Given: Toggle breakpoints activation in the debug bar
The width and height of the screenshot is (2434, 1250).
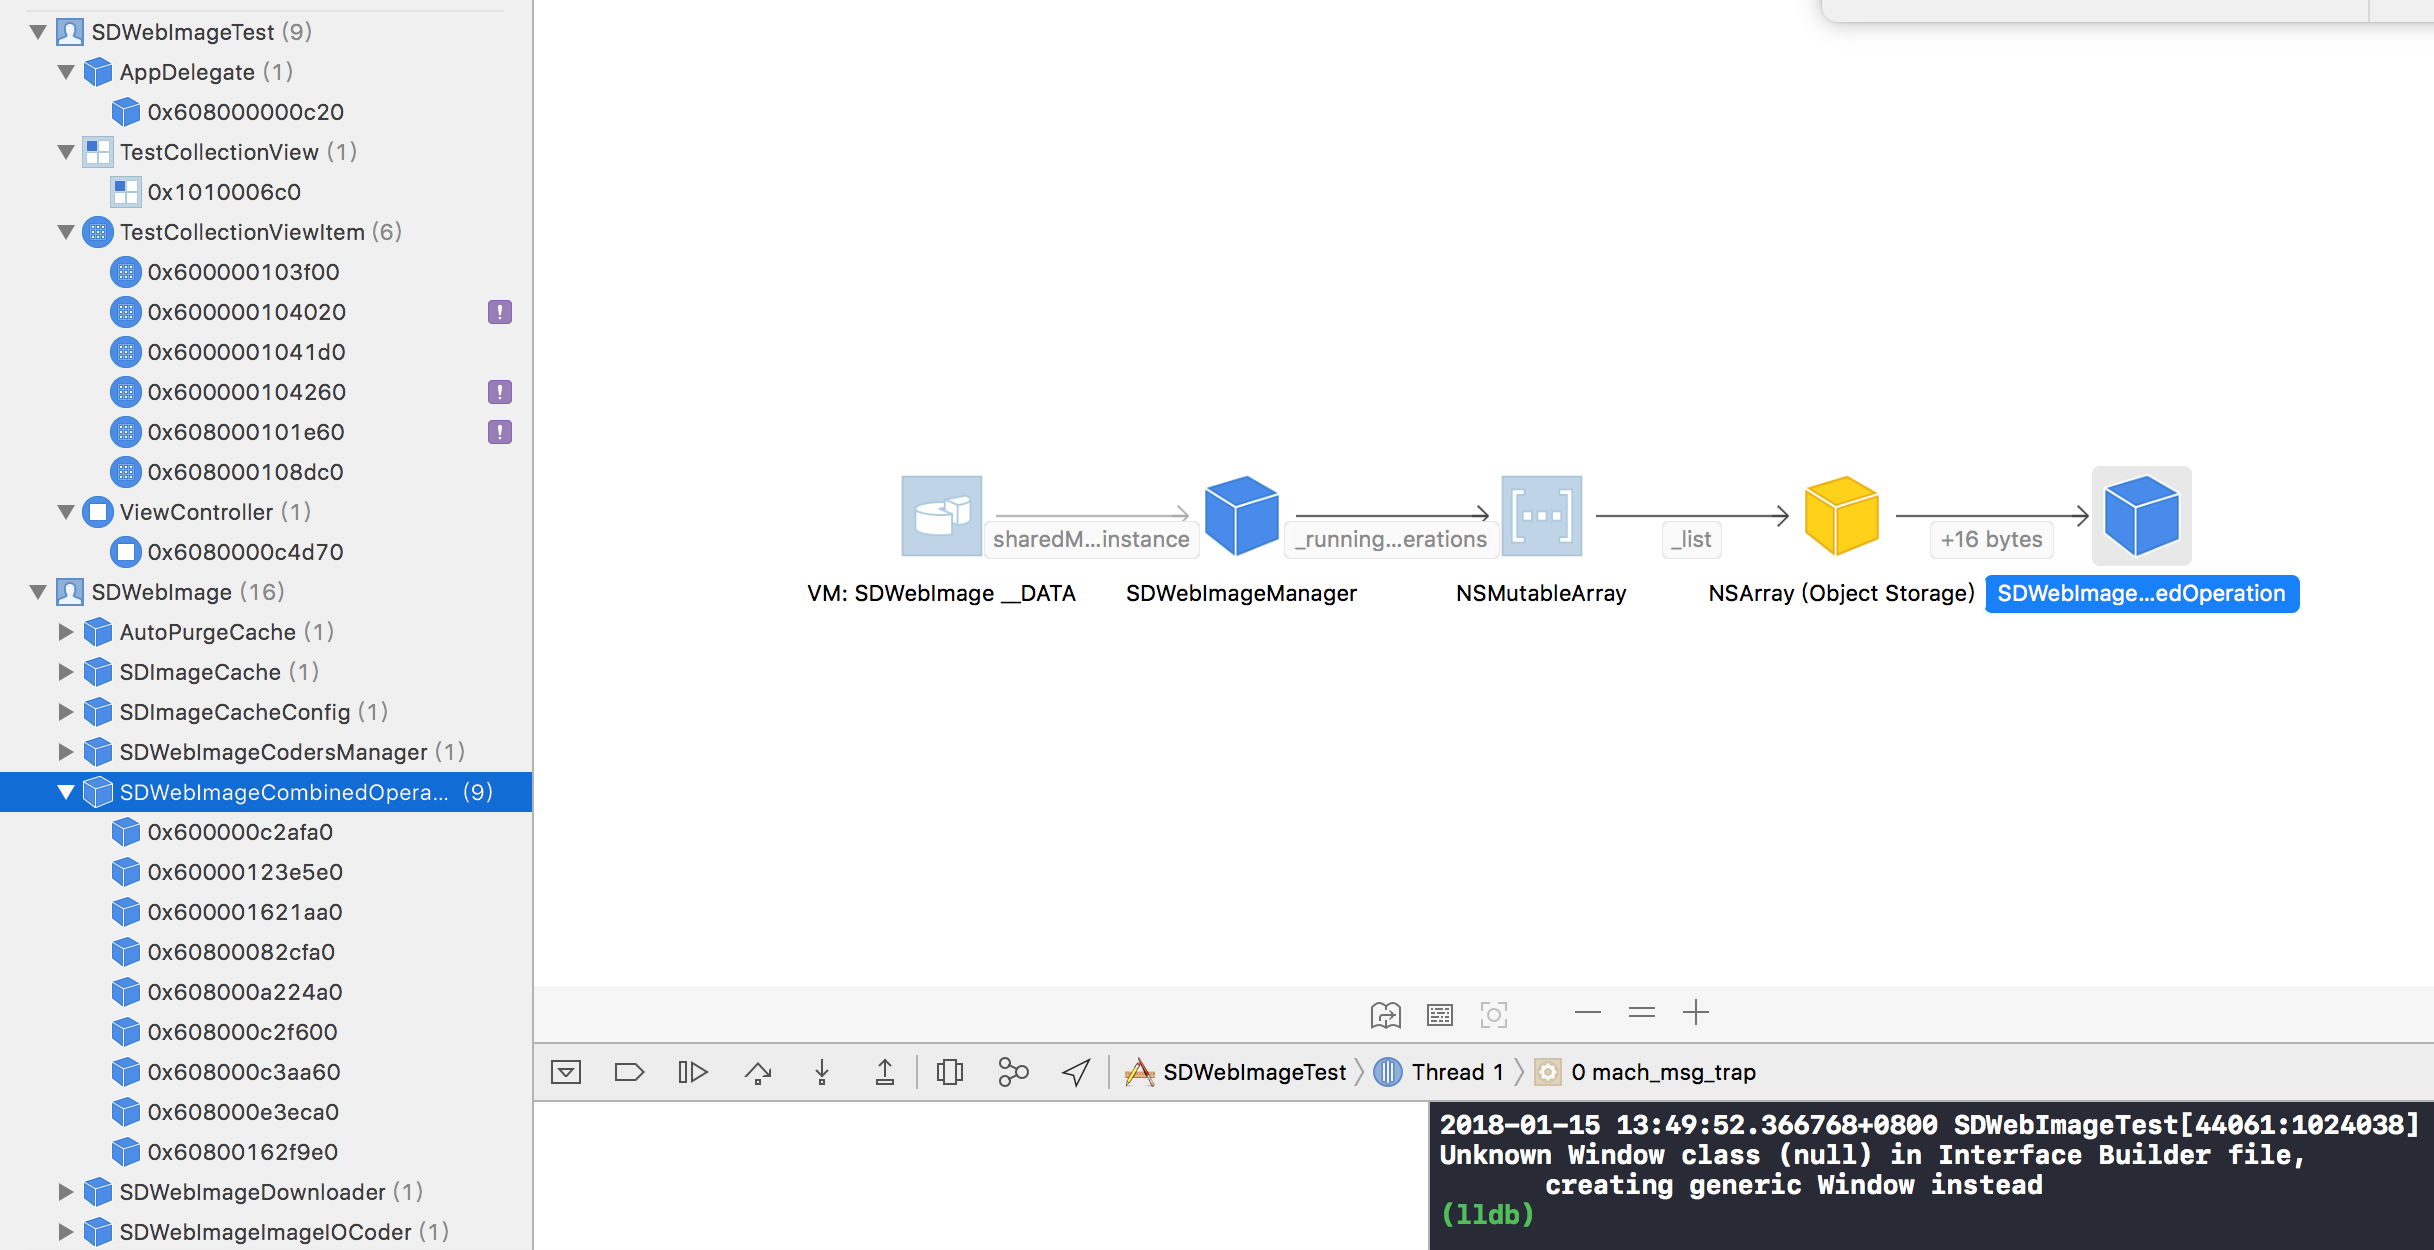Looking at the screenshot, I should pos(629,1071).
